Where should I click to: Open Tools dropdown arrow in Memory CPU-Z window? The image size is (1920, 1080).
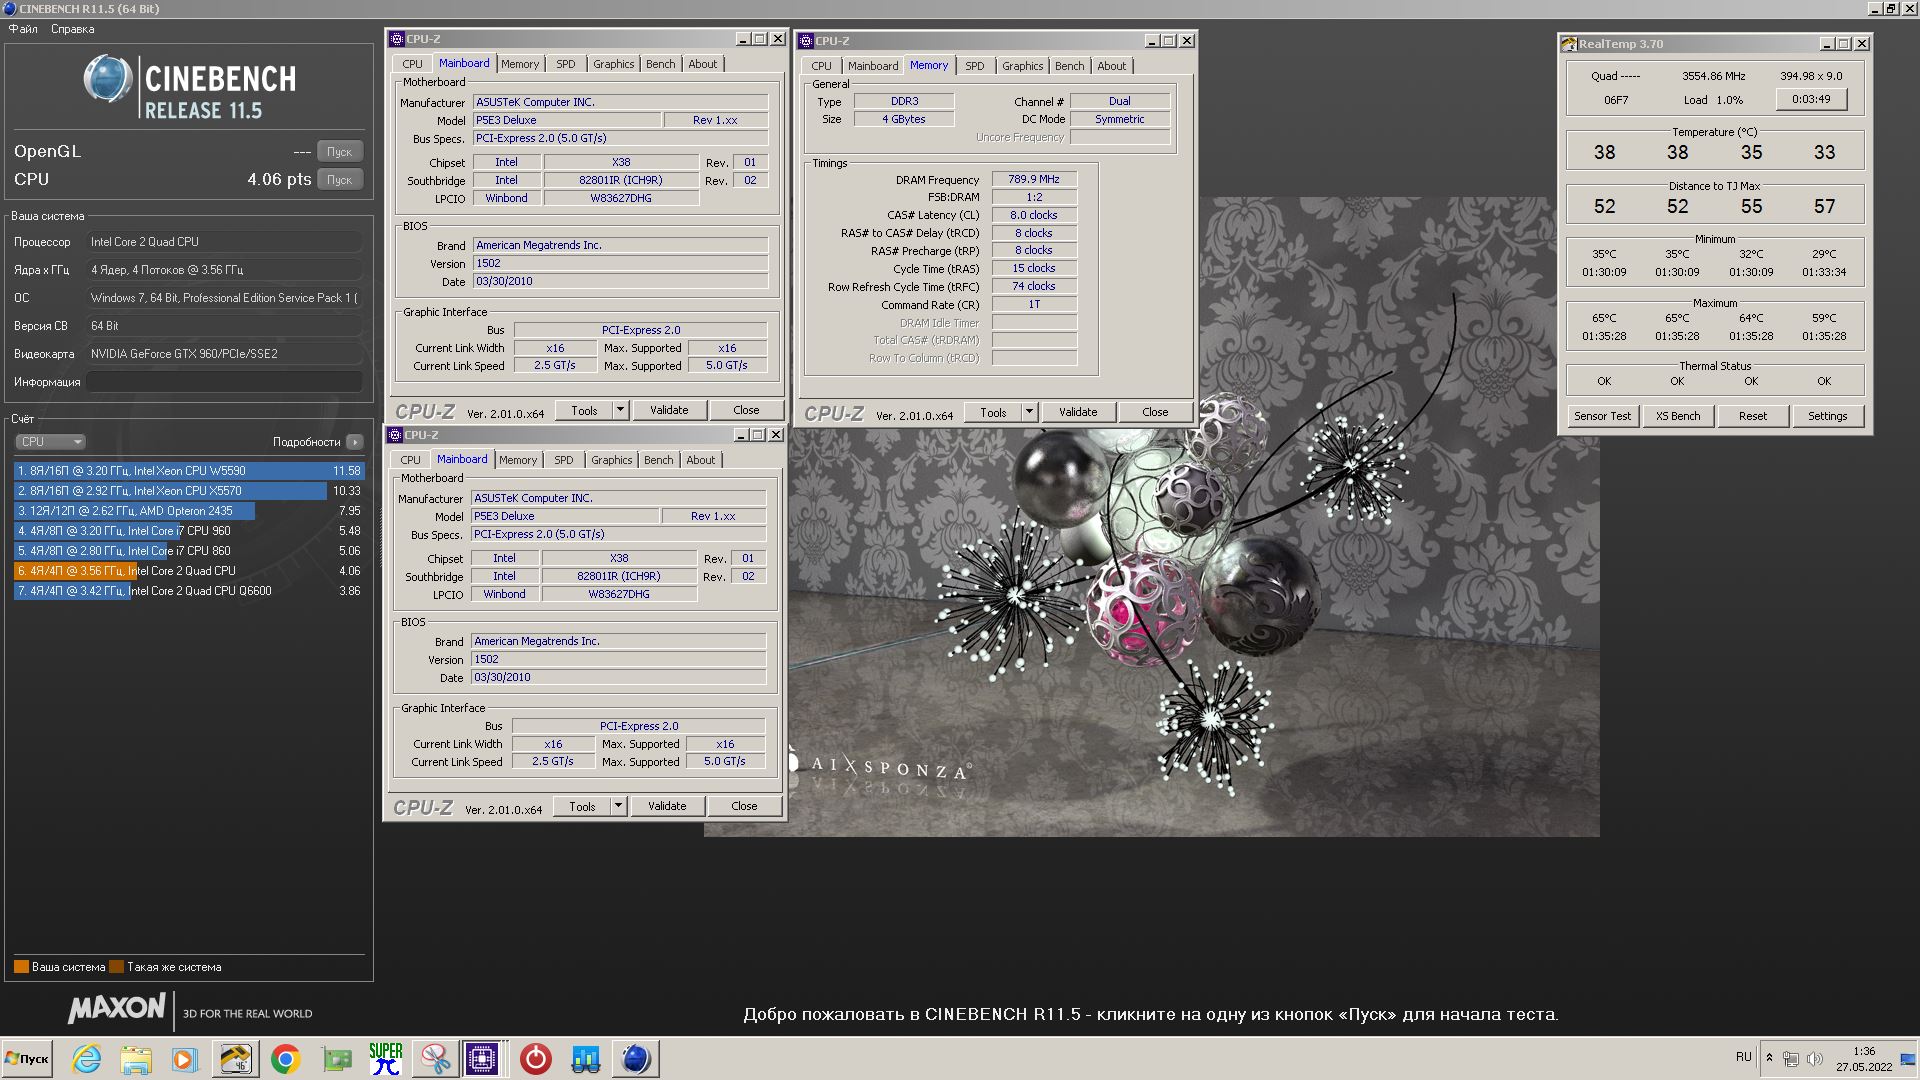pyautogui.click(x=1029, y=412)
